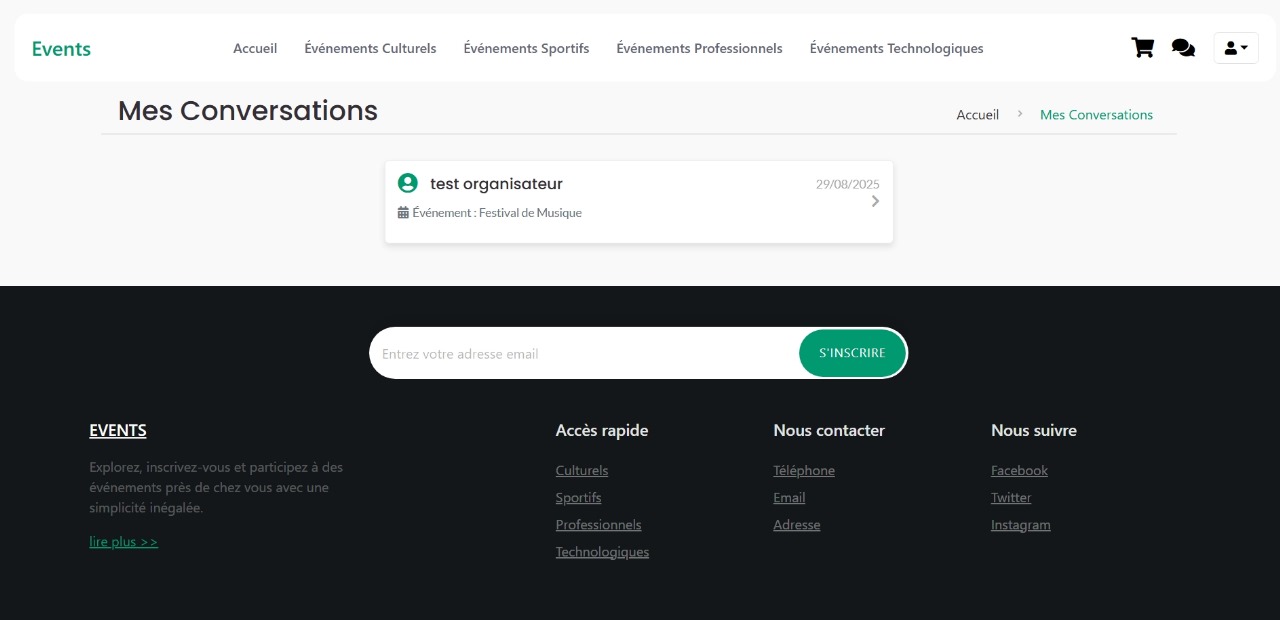Screen dimensions: 1280x620
Task: Open the test organisateur conversation
Action: pyautogui.click(x=639, y=202)
